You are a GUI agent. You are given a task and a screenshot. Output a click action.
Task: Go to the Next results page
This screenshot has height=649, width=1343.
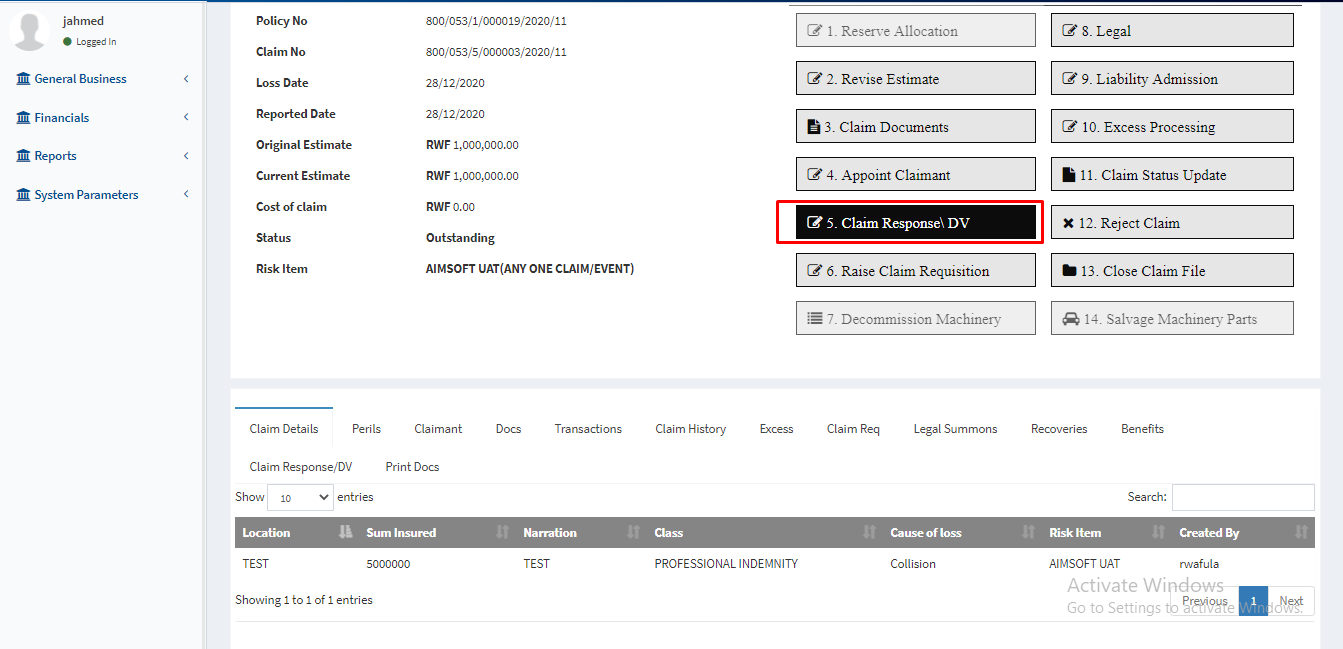(1291, 601)
